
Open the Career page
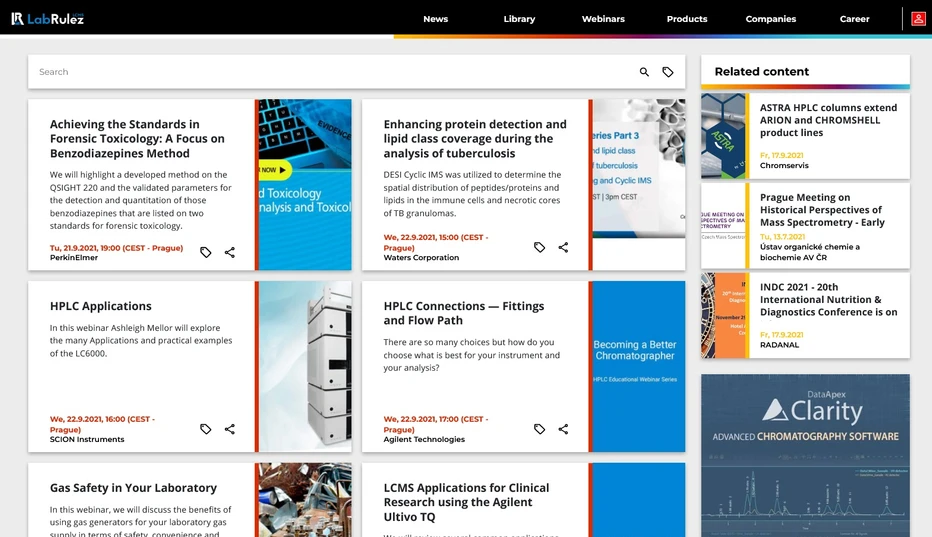[x=854, y=19]
